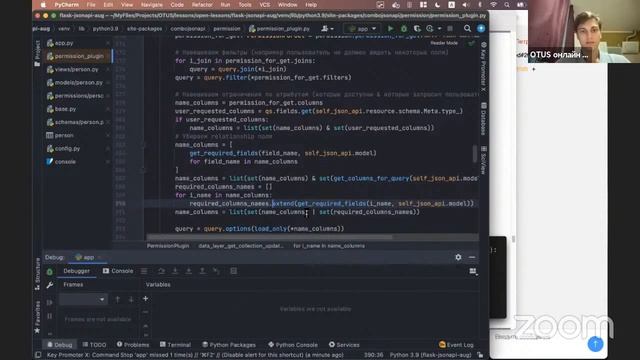Click the green Run button in toolbar
Viewport: 640px width, 360px height.
point(390,29)
